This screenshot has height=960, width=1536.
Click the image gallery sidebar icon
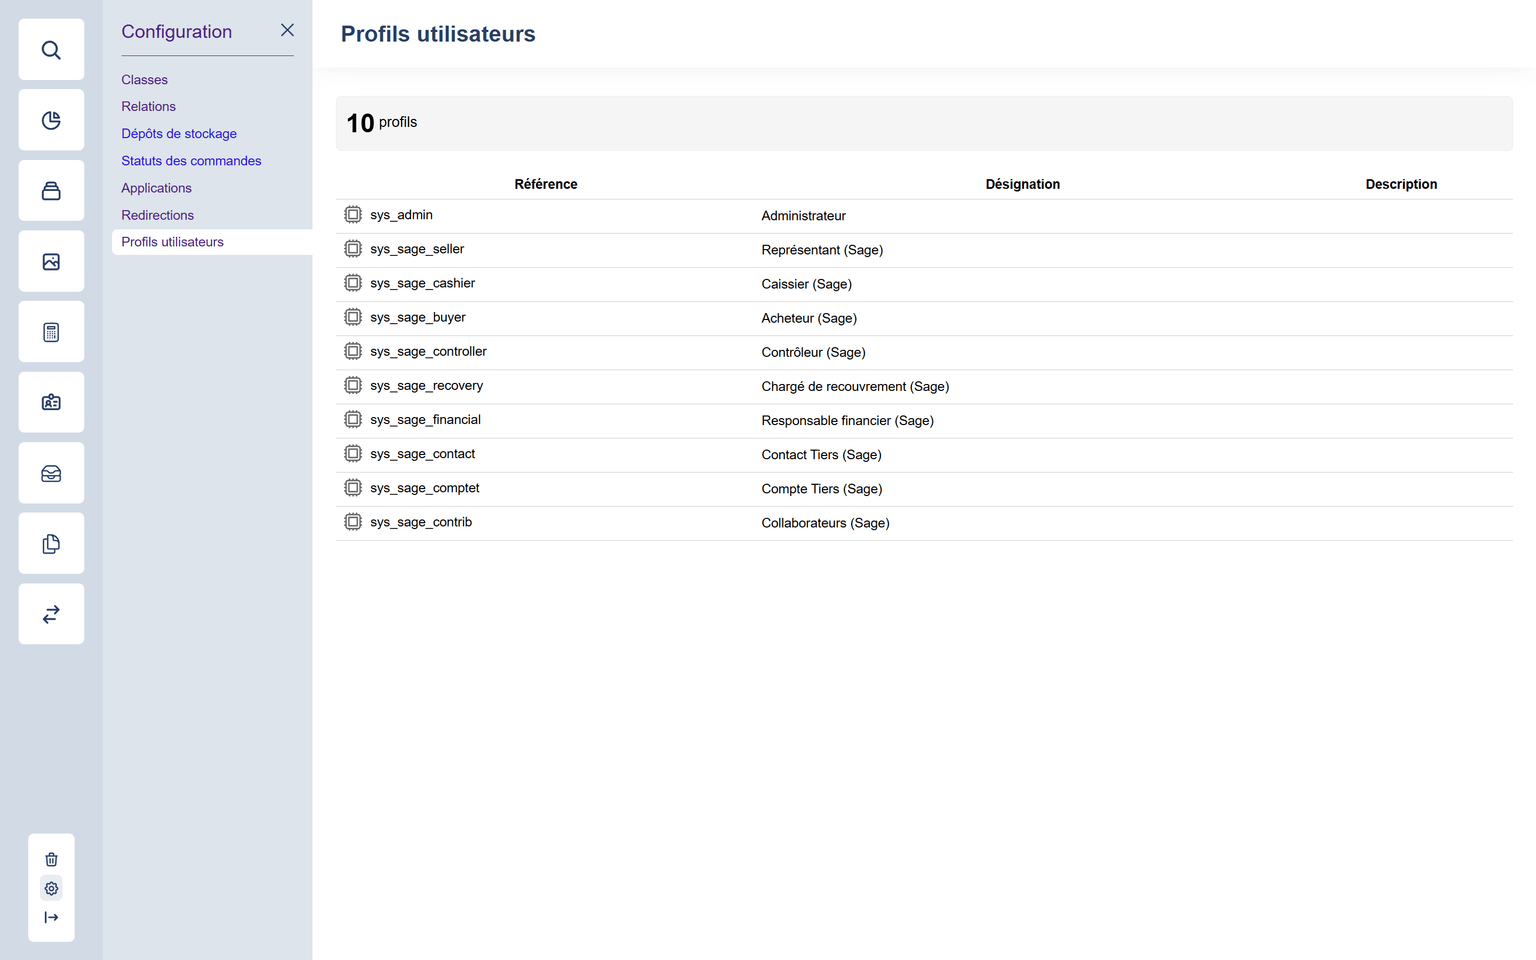(x=51, y=262)
